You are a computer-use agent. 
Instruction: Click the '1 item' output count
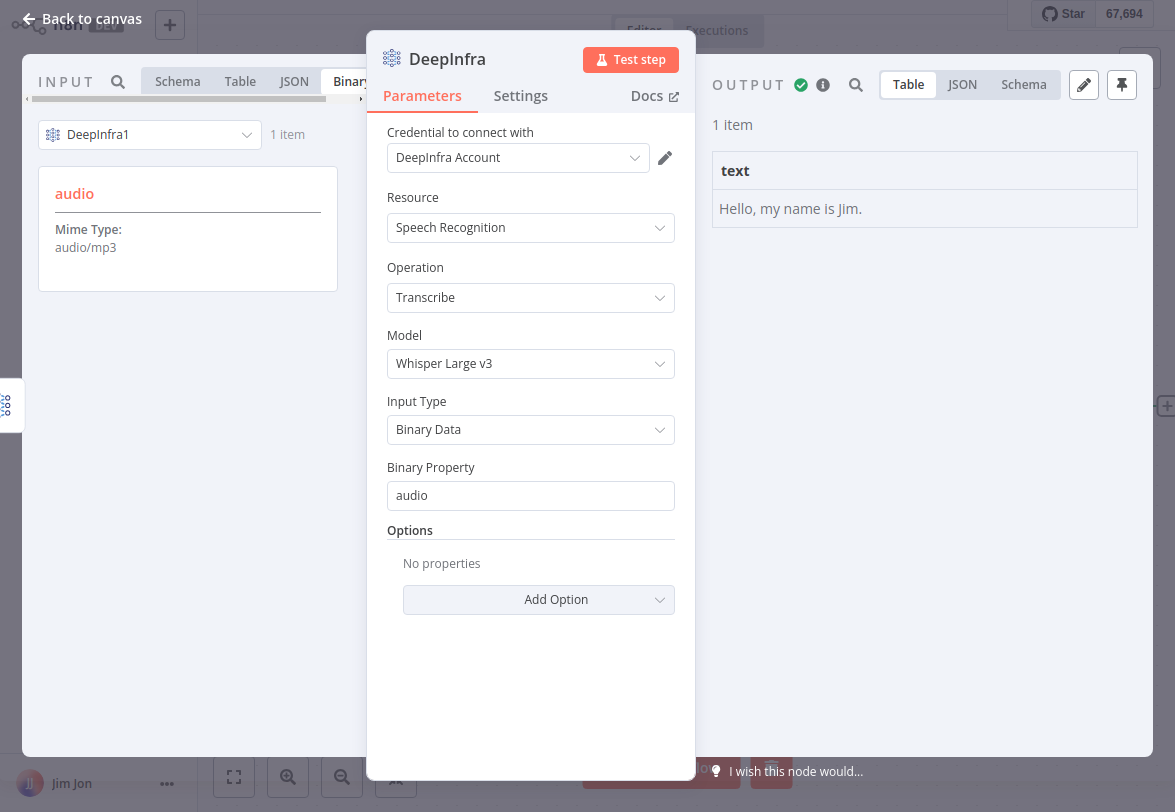coord(732,125)
